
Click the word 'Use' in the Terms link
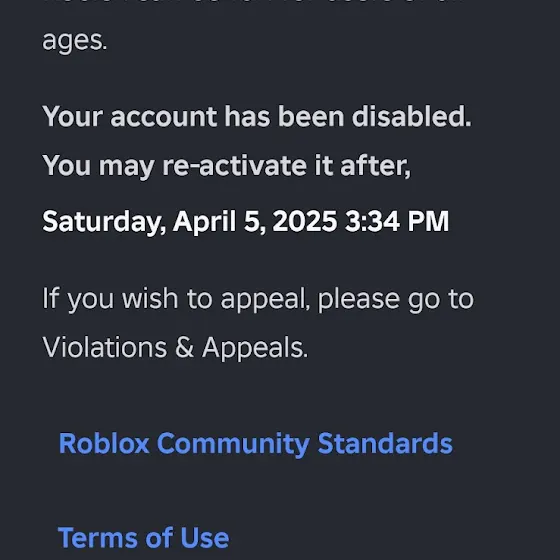[x=205, y=538]
